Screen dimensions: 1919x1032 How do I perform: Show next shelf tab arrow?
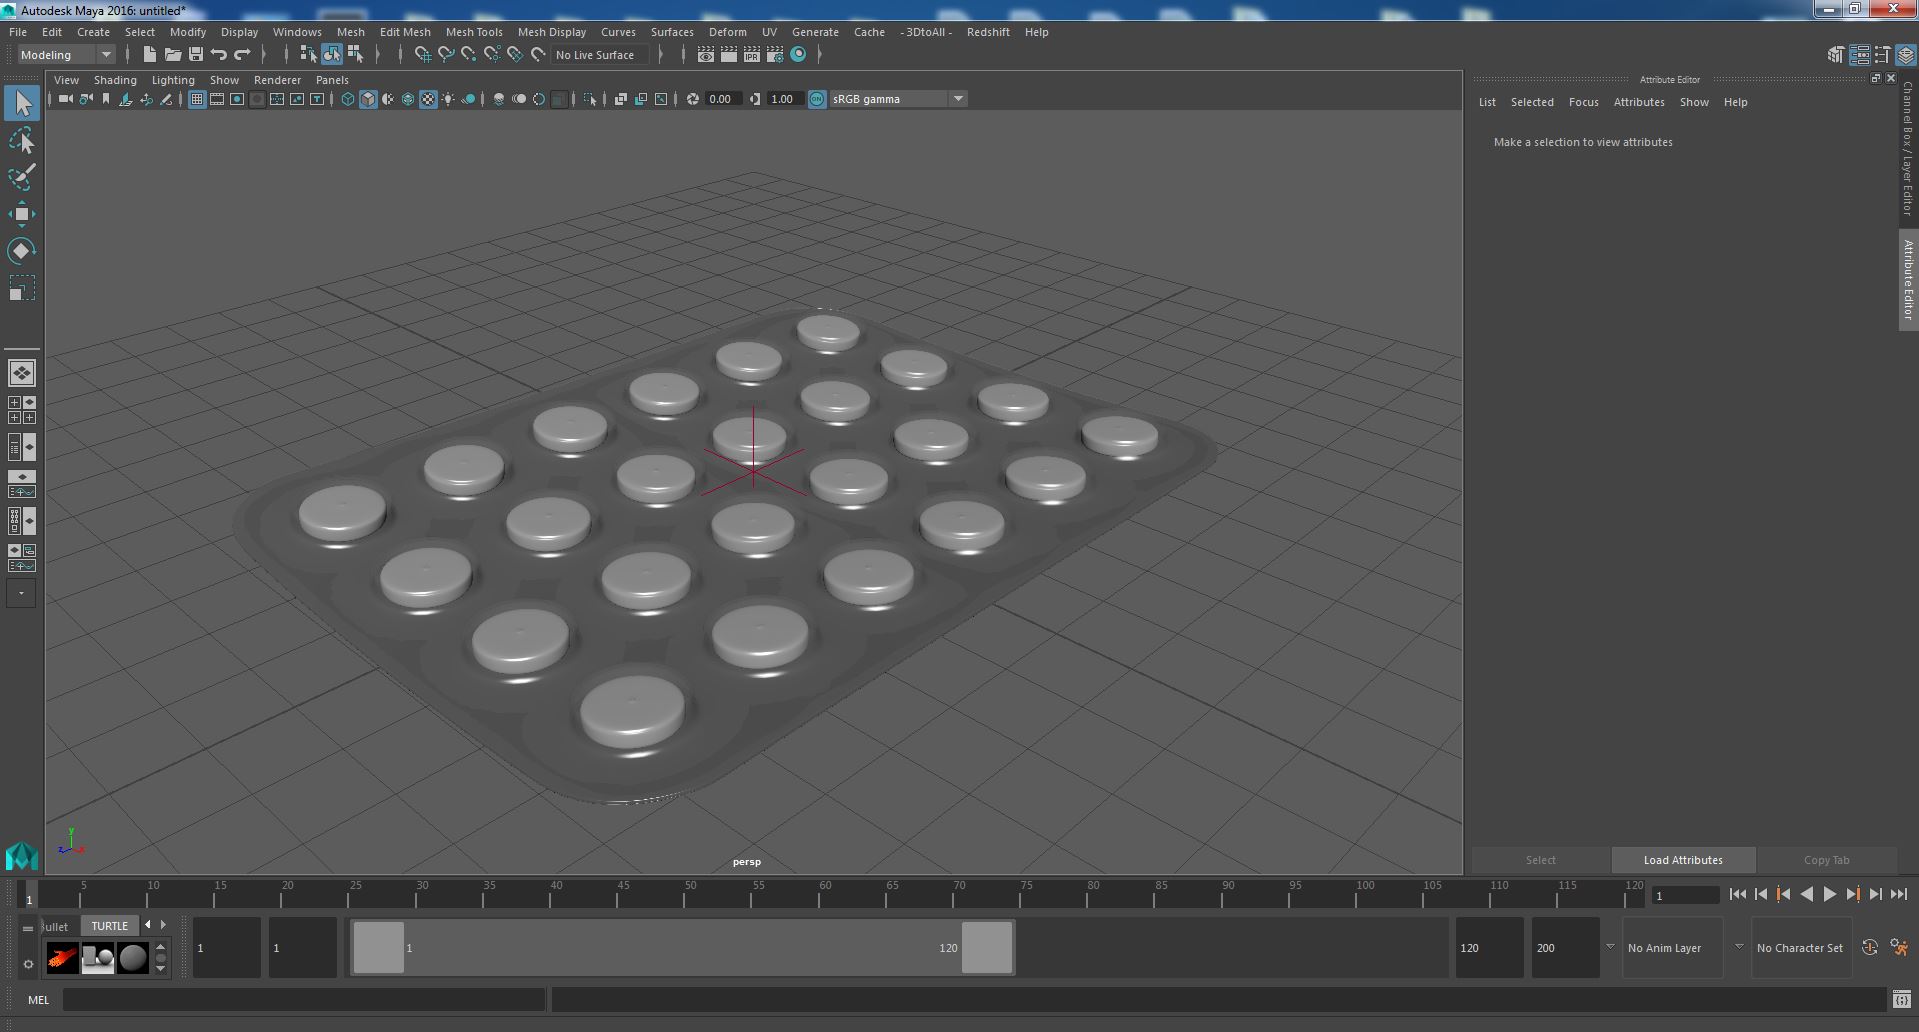[163, 925]
